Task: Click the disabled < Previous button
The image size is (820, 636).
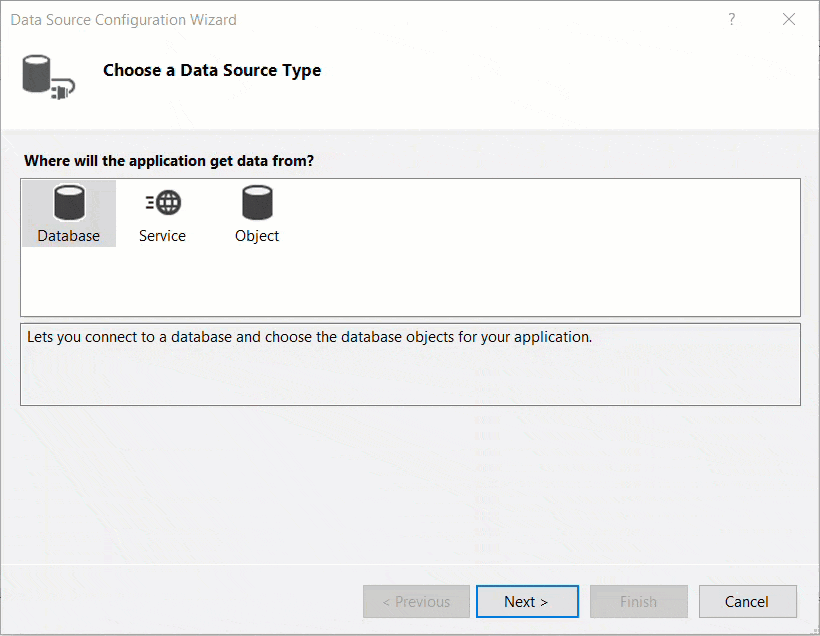Action: coord(416,601)
